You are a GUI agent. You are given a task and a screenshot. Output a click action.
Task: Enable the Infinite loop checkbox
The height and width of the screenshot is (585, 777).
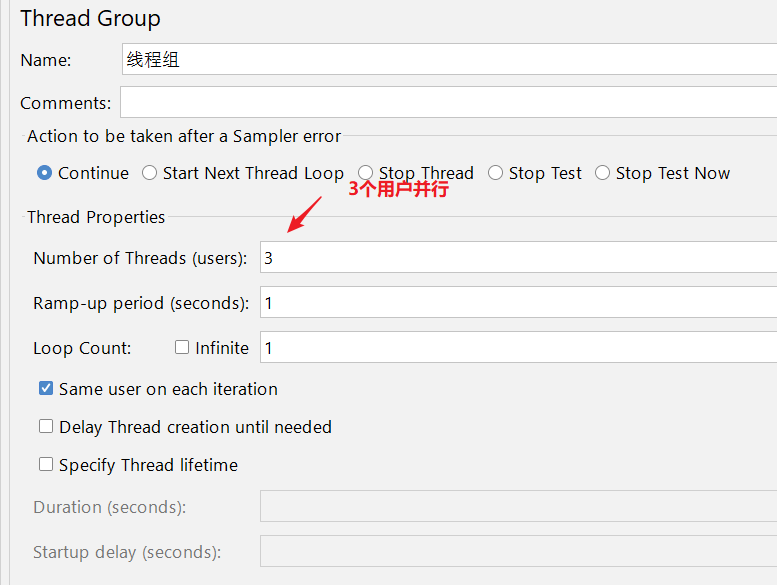(x=182, y=347)
